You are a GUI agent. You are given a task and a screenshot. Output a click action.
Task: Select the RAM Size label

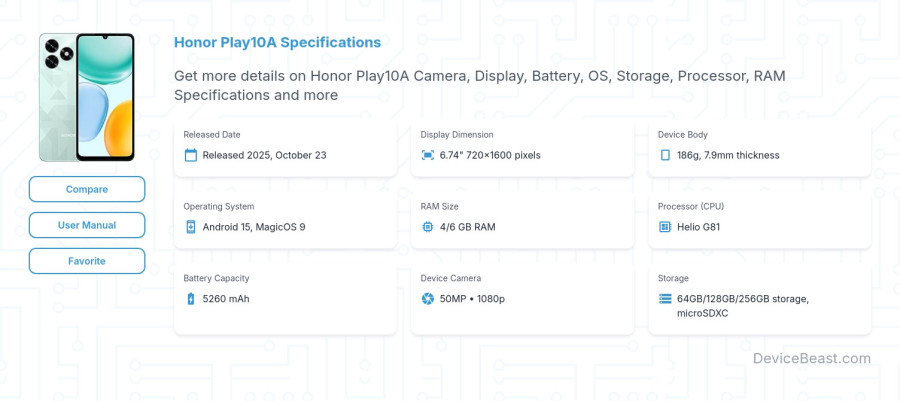pyautogui.click(x=440, y=207)
